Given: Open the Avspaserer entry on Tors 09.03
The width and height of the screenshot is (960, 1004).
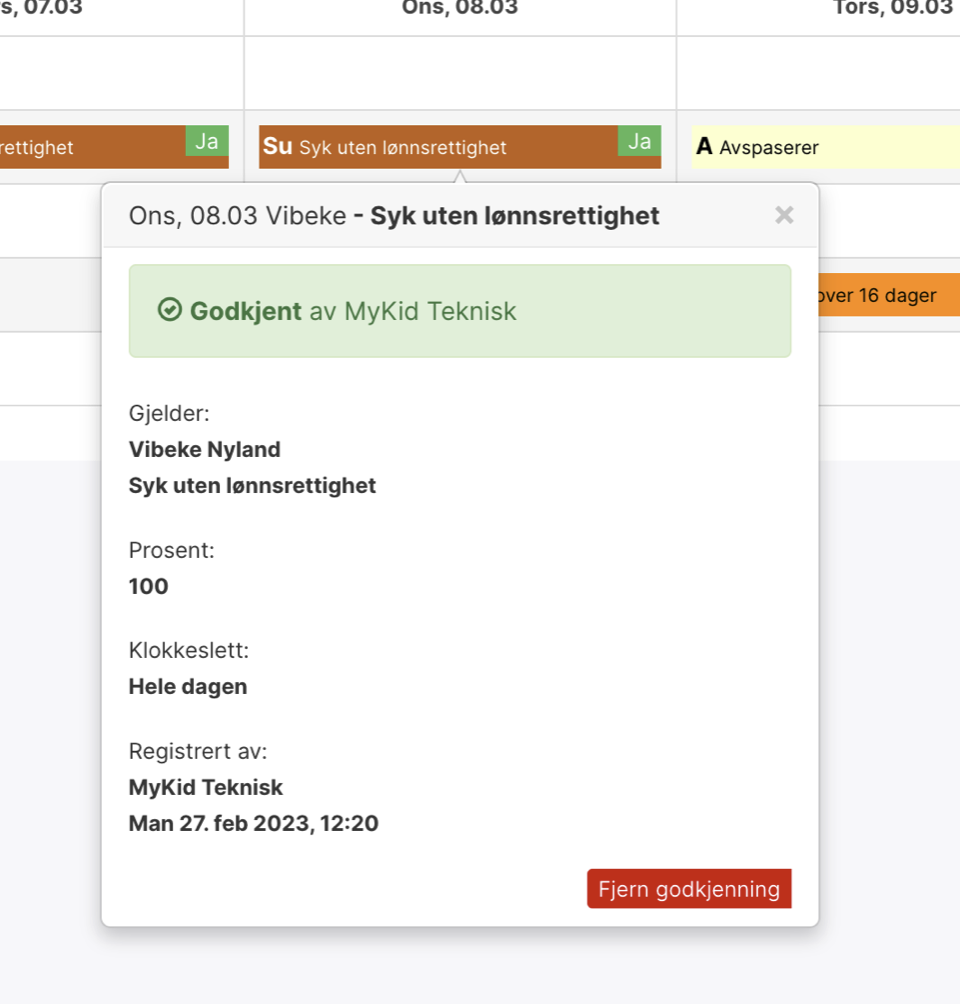Looking at the screenshot, I should coord(826,147).
